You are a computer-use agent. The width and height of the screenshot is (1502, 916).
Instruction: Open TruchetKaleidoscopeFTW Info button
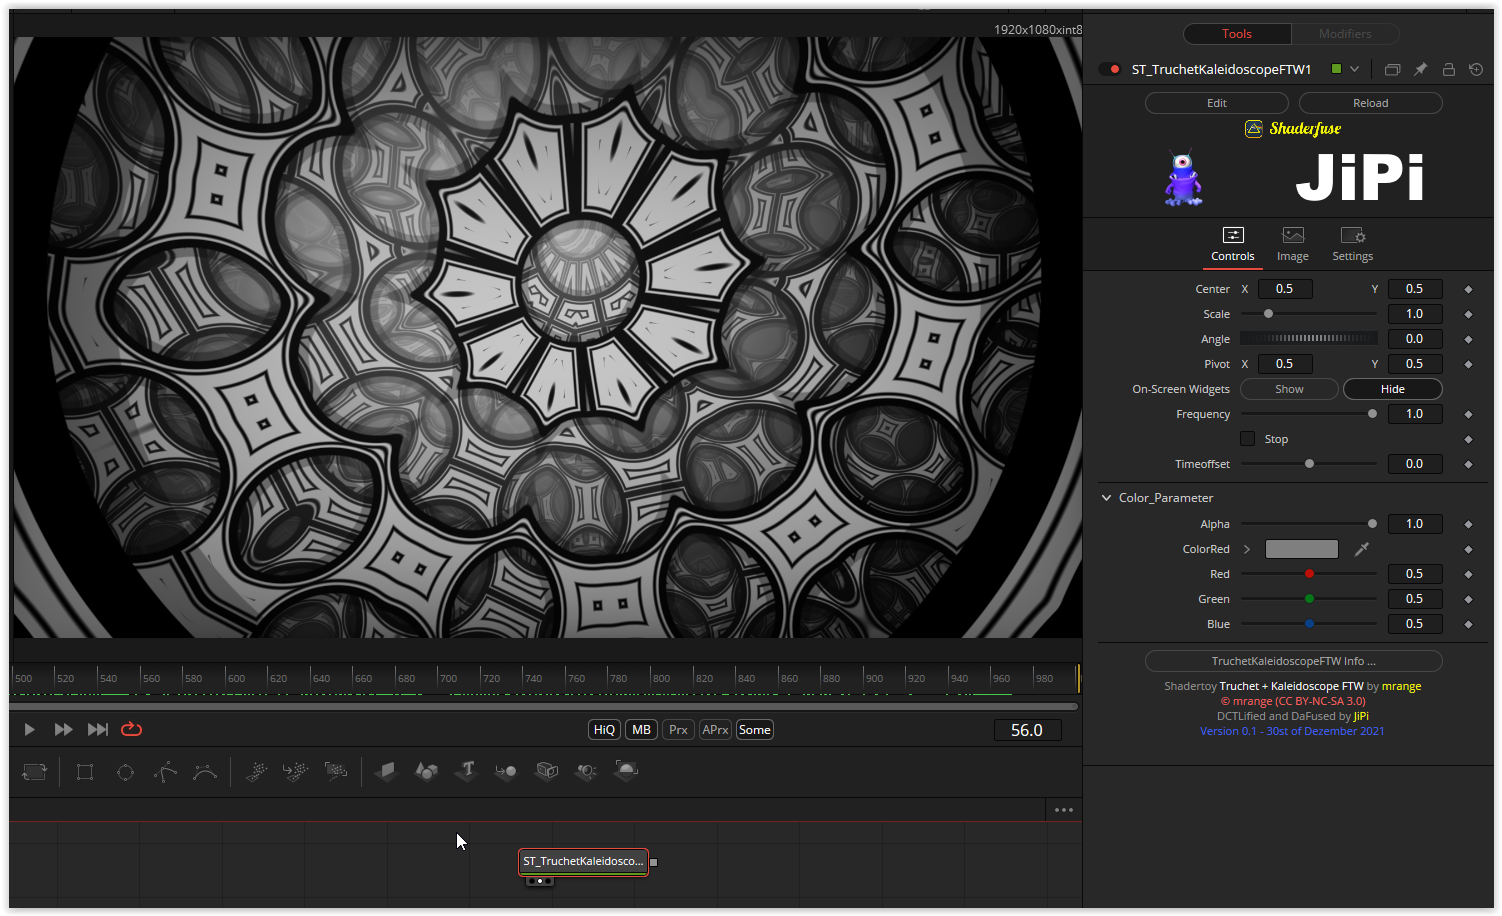[x=1294, y=661]
